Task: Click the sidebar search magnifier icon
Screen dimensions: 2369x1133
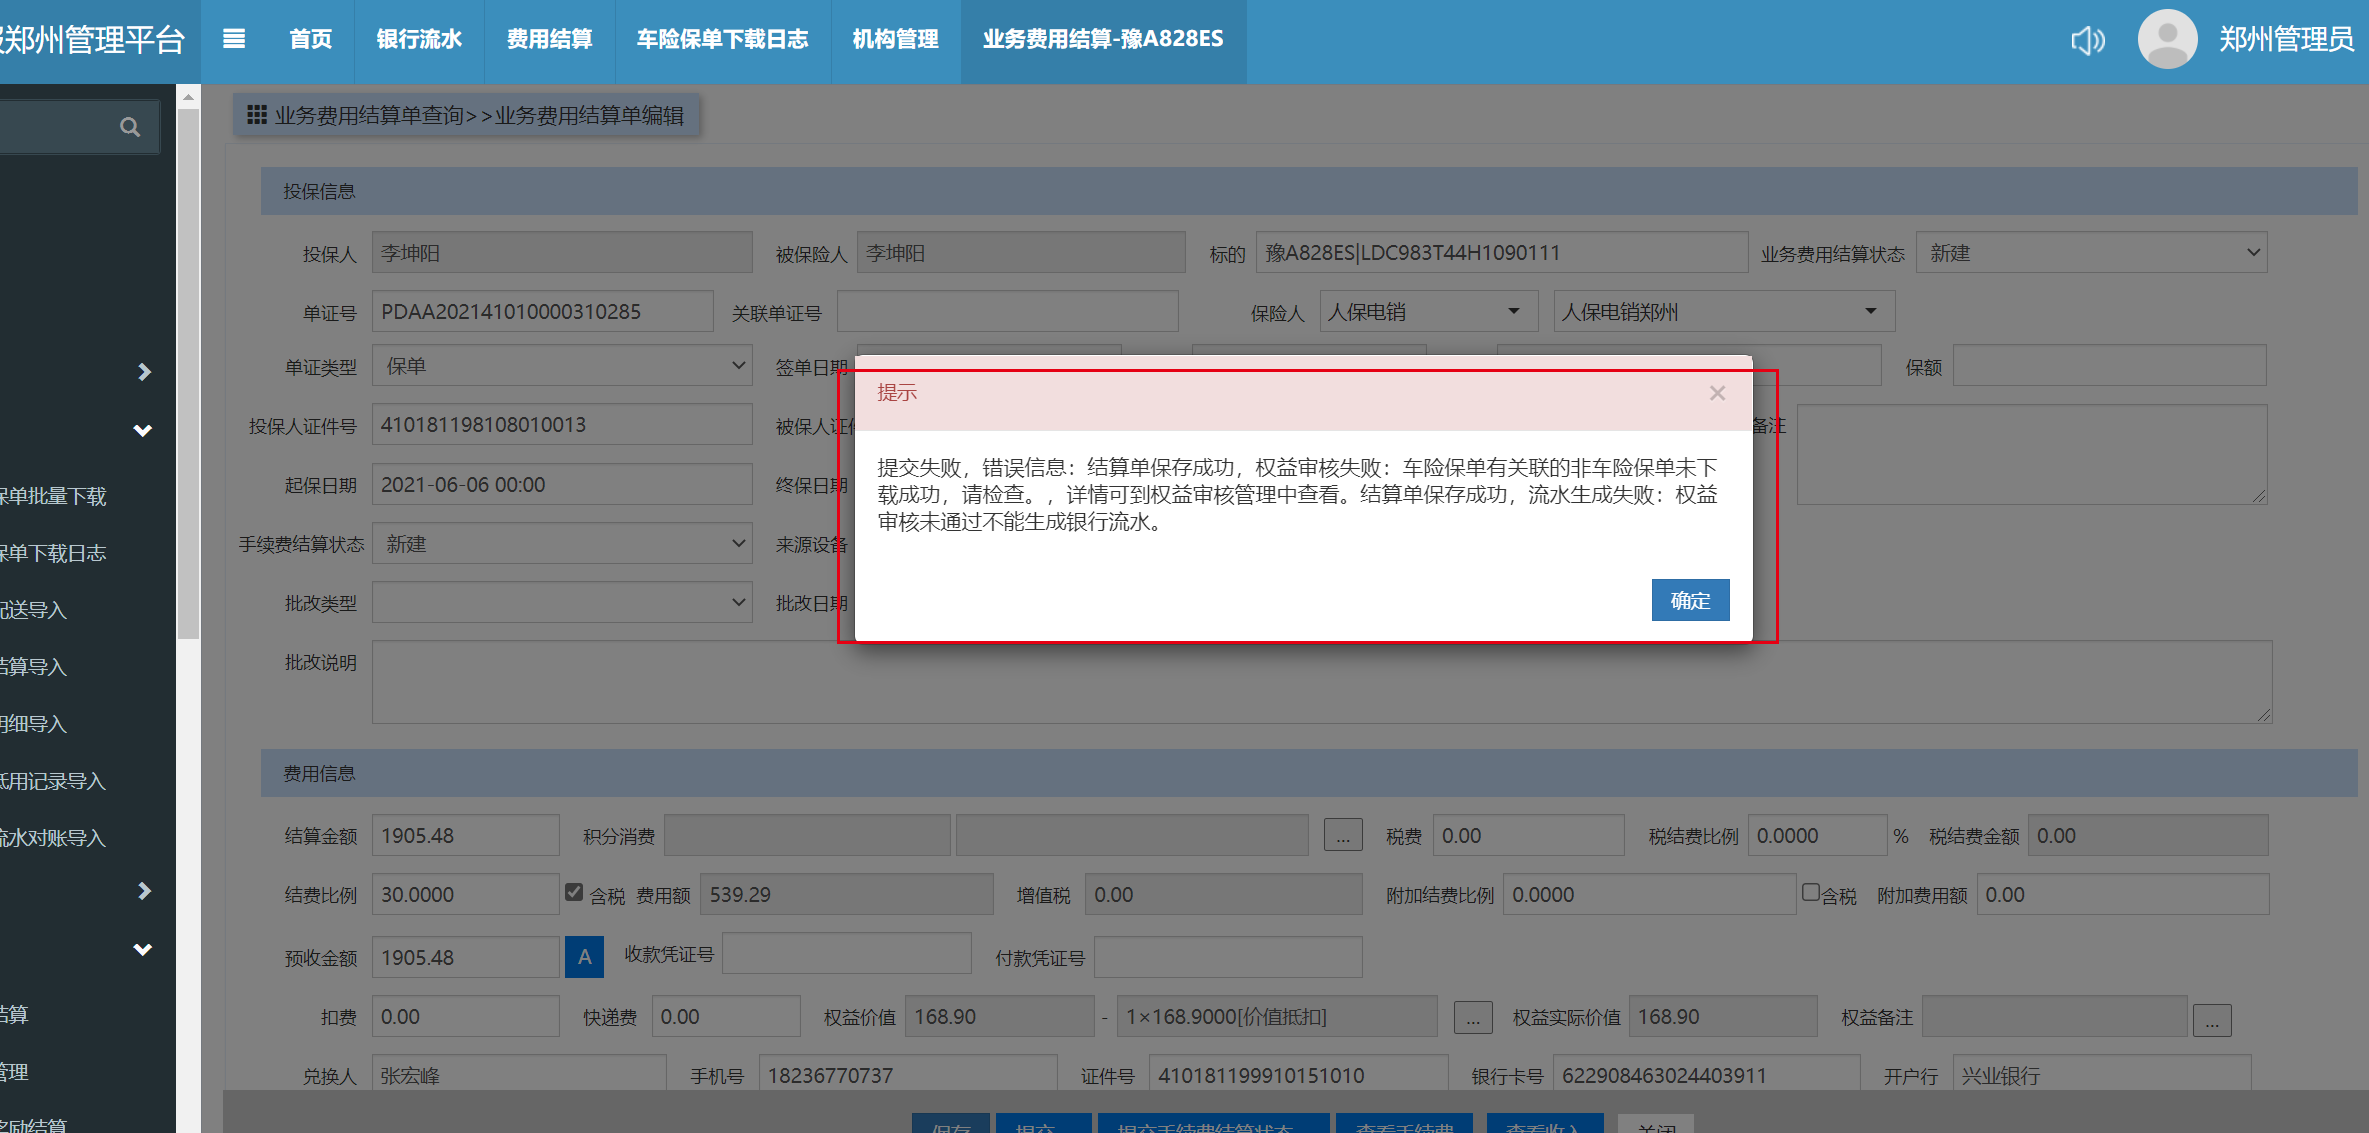Action: (130, 127)
